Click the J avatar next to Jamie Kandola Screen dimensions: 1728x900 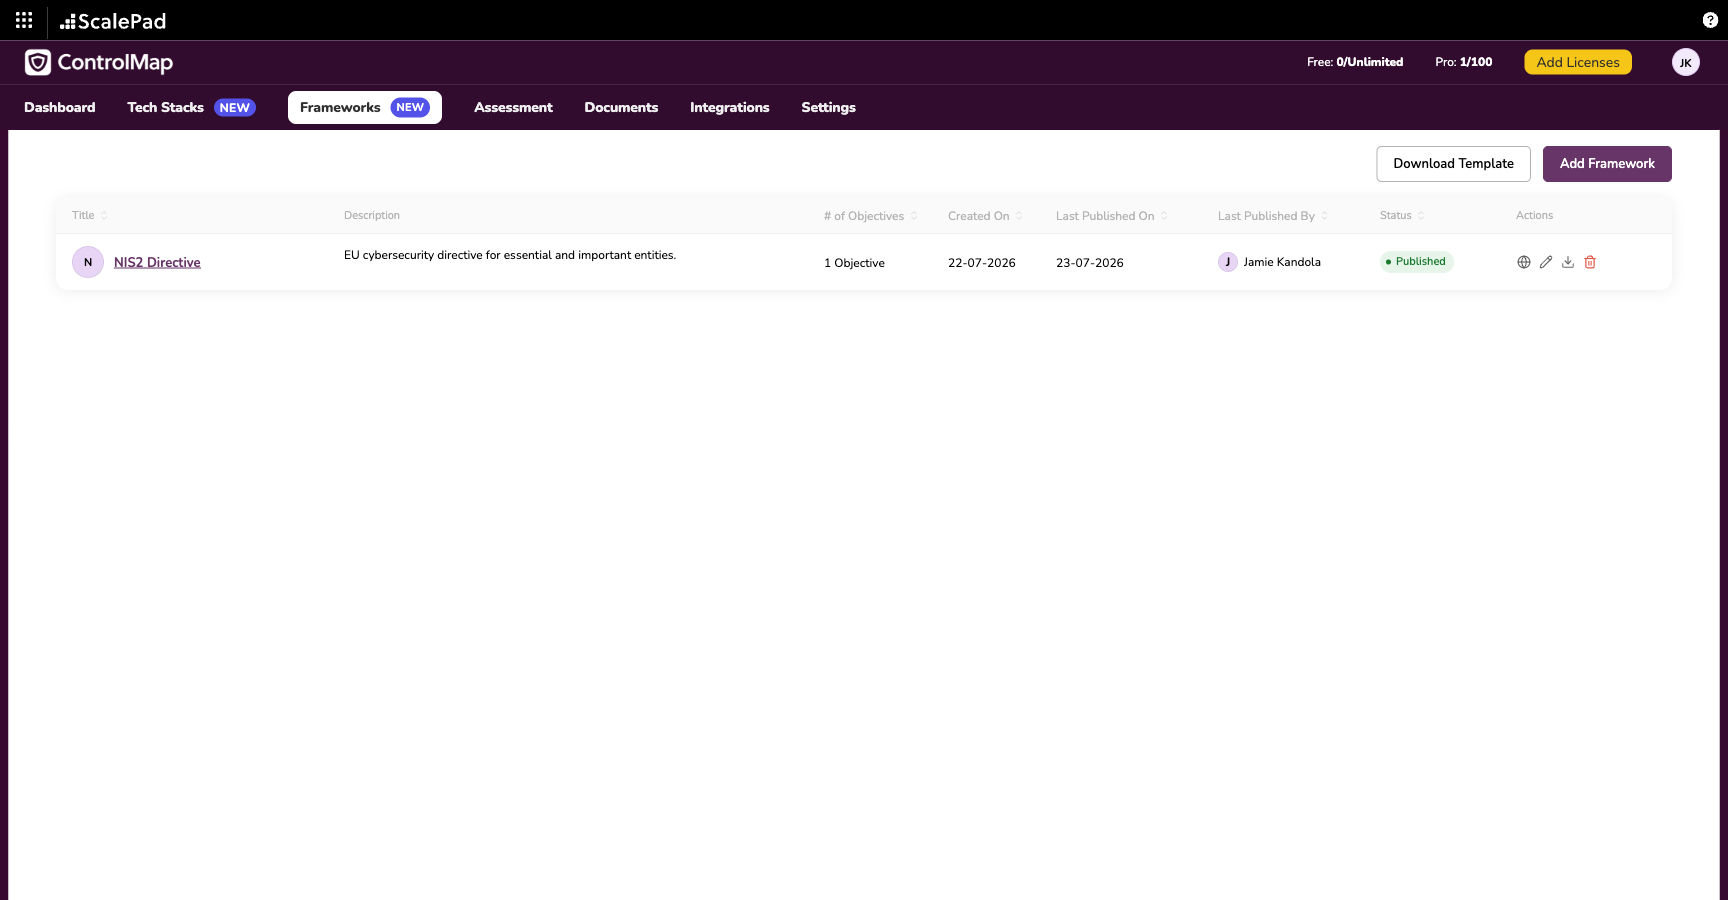click(1228, 262)
